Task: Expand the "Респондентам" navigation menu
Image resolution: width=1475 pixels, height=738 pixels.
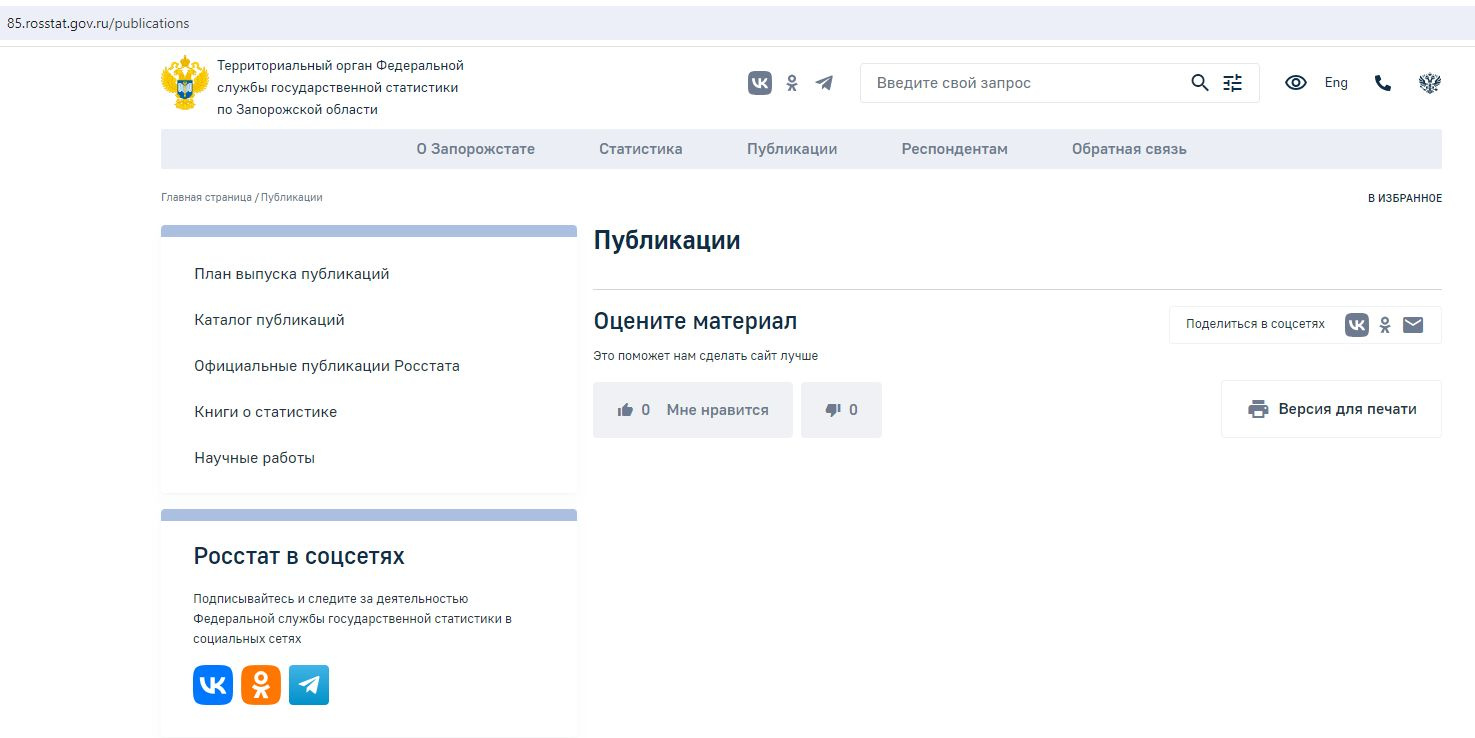Action: tap(954, 149)
